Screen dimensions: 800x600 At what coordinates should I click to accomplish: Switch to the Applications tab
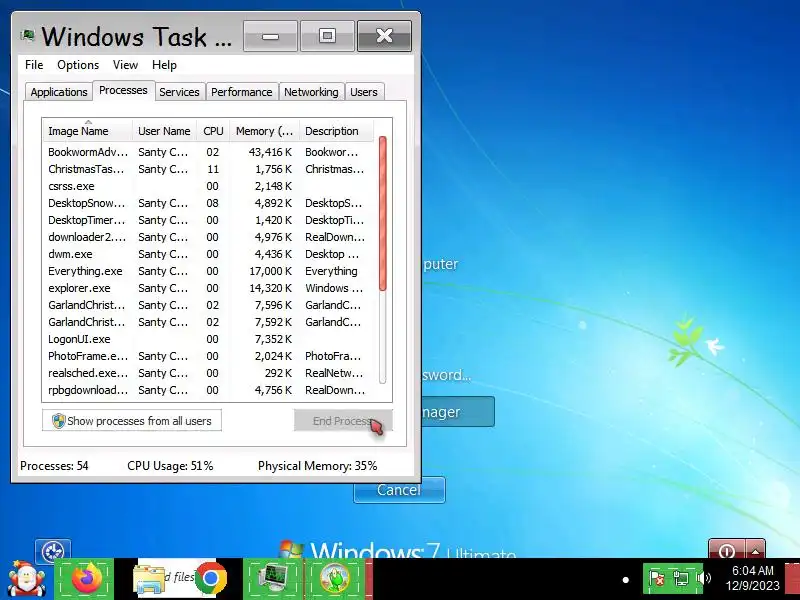(59, 92)
